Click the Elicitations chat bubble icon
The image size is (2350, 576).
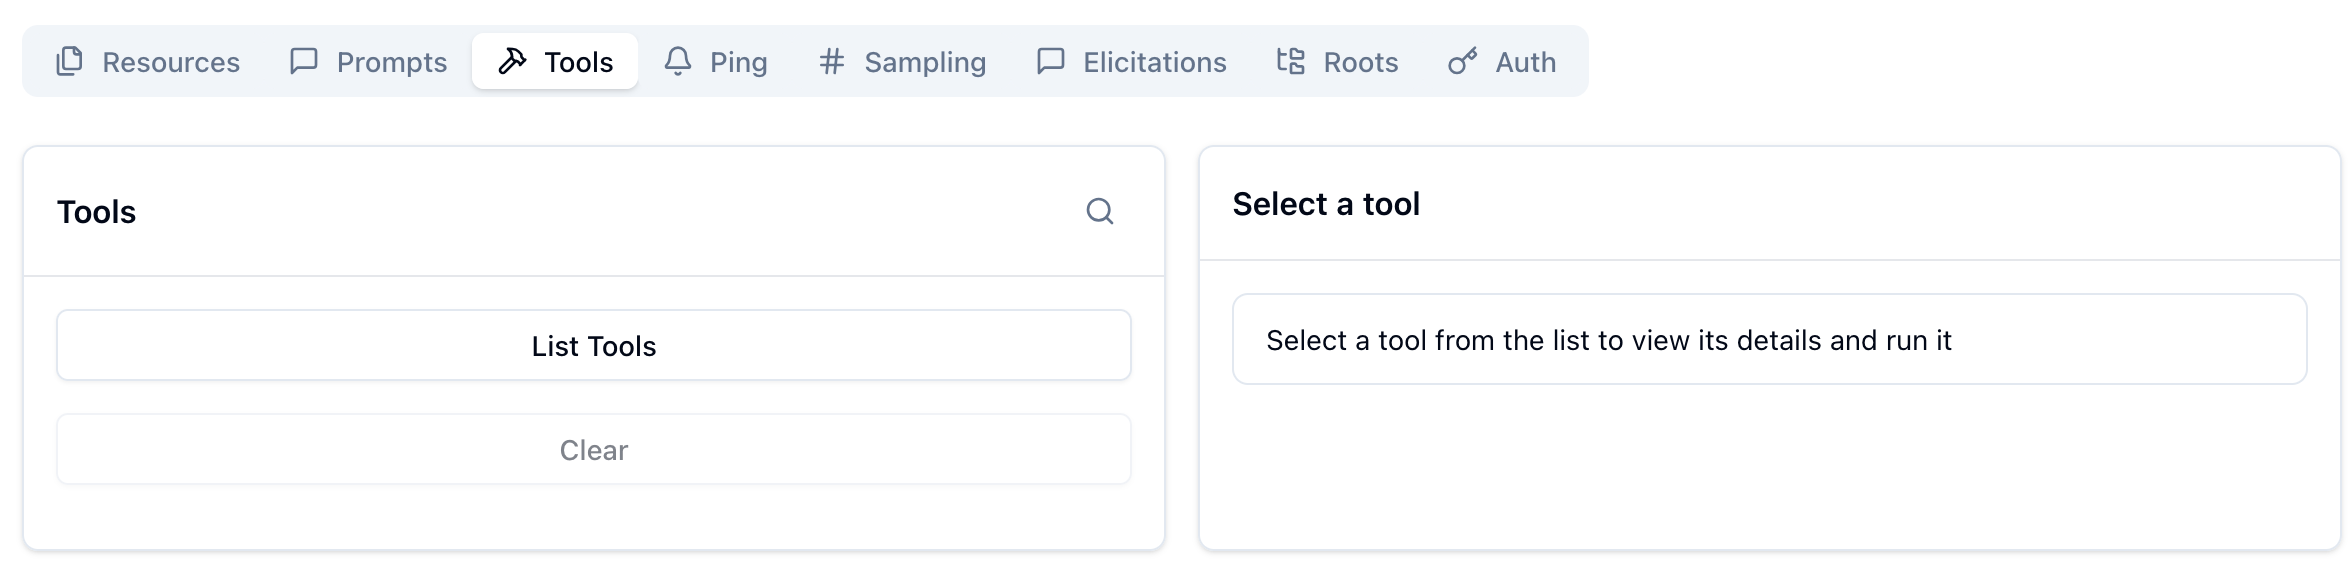coord(1050,61)
